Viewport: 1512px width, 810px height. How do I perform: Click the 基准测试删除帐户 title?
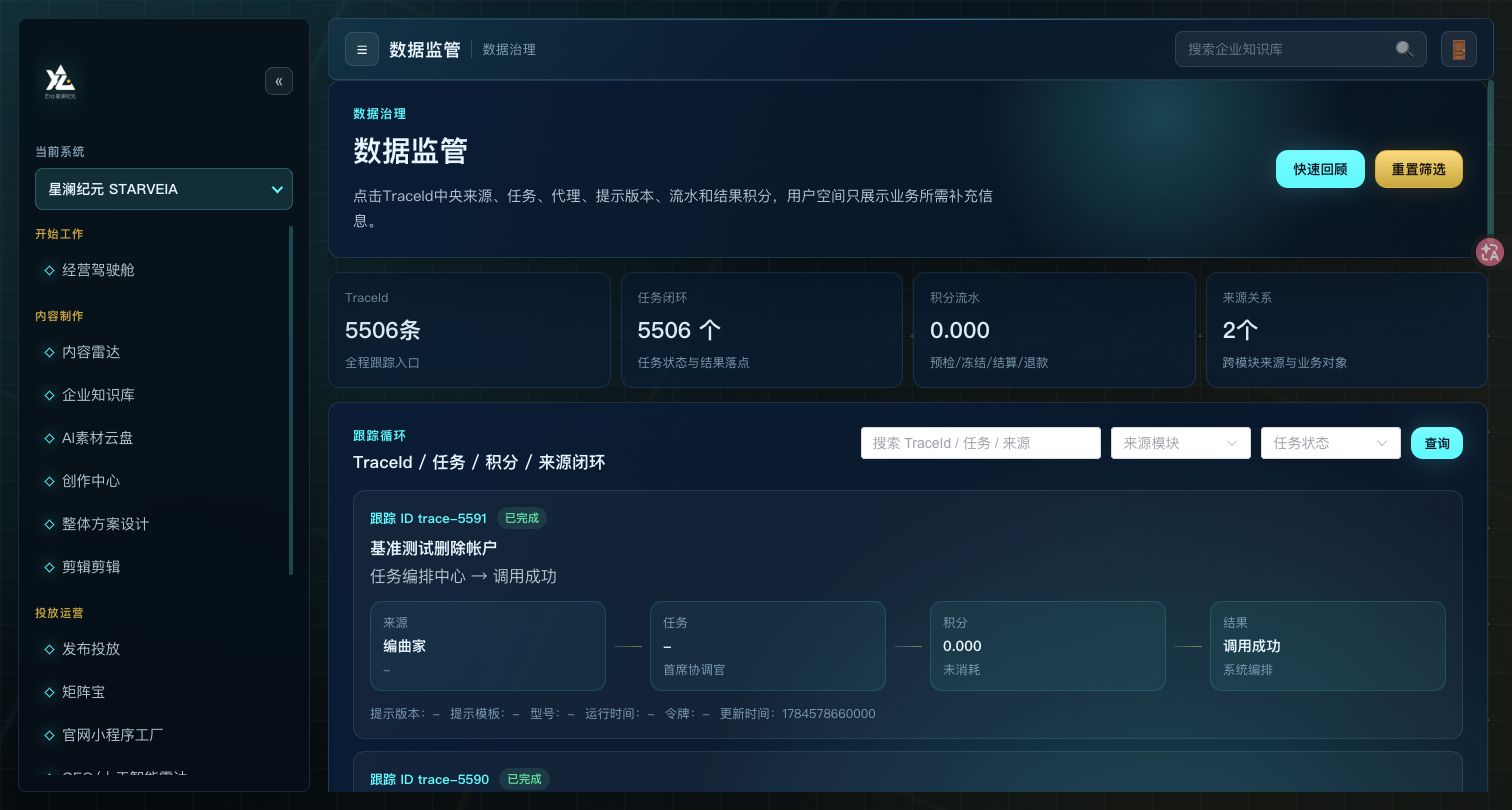tap(433, 548)
